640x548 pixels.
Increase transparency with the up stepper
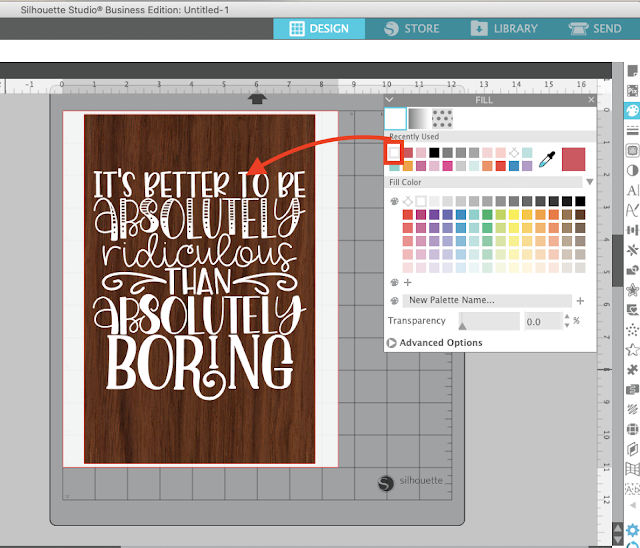point(567,317)
